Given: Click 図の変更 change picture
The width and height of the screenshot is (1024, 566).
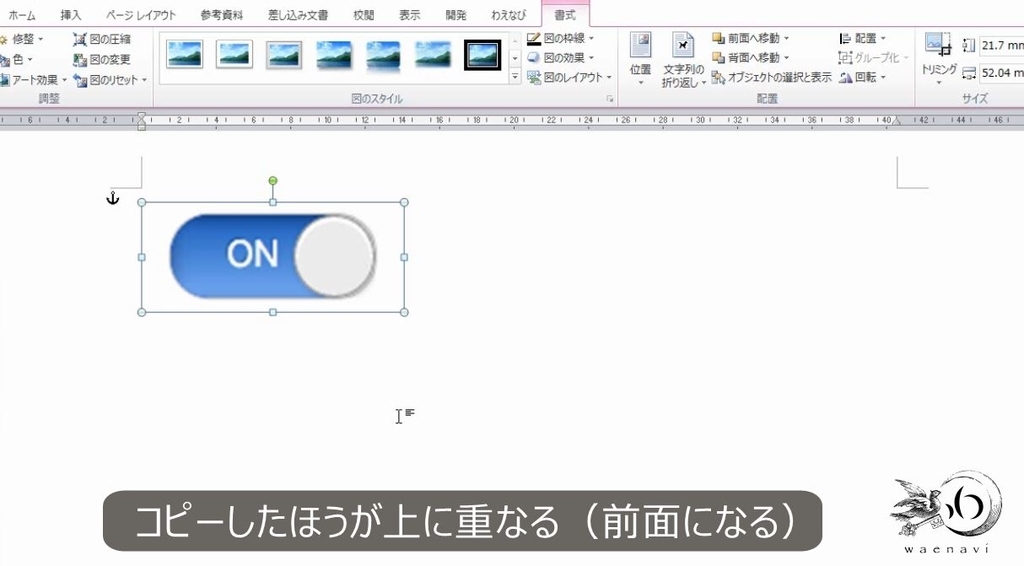Looking at the screenshot, I should [102, 59].
